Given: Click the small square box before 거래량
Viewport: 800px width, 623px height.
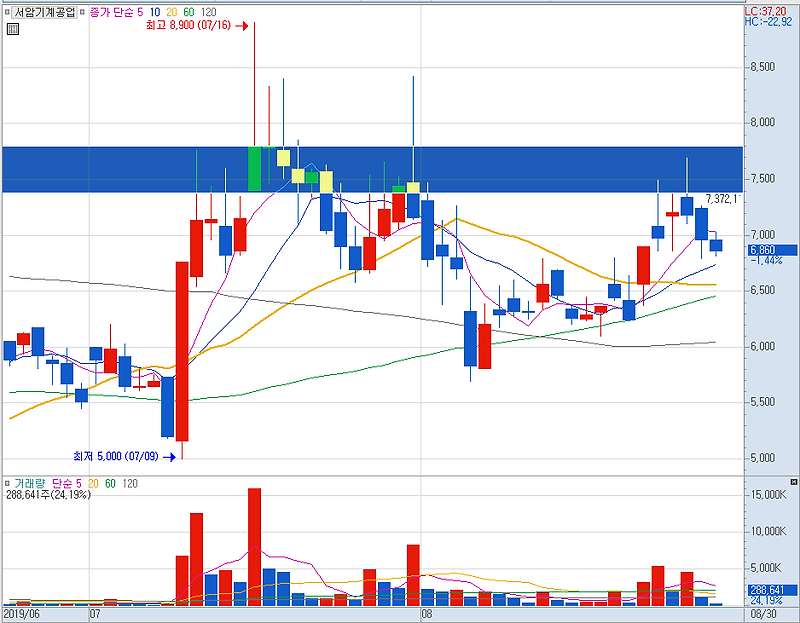Looking at the screenshot, I should coord(7,483).
